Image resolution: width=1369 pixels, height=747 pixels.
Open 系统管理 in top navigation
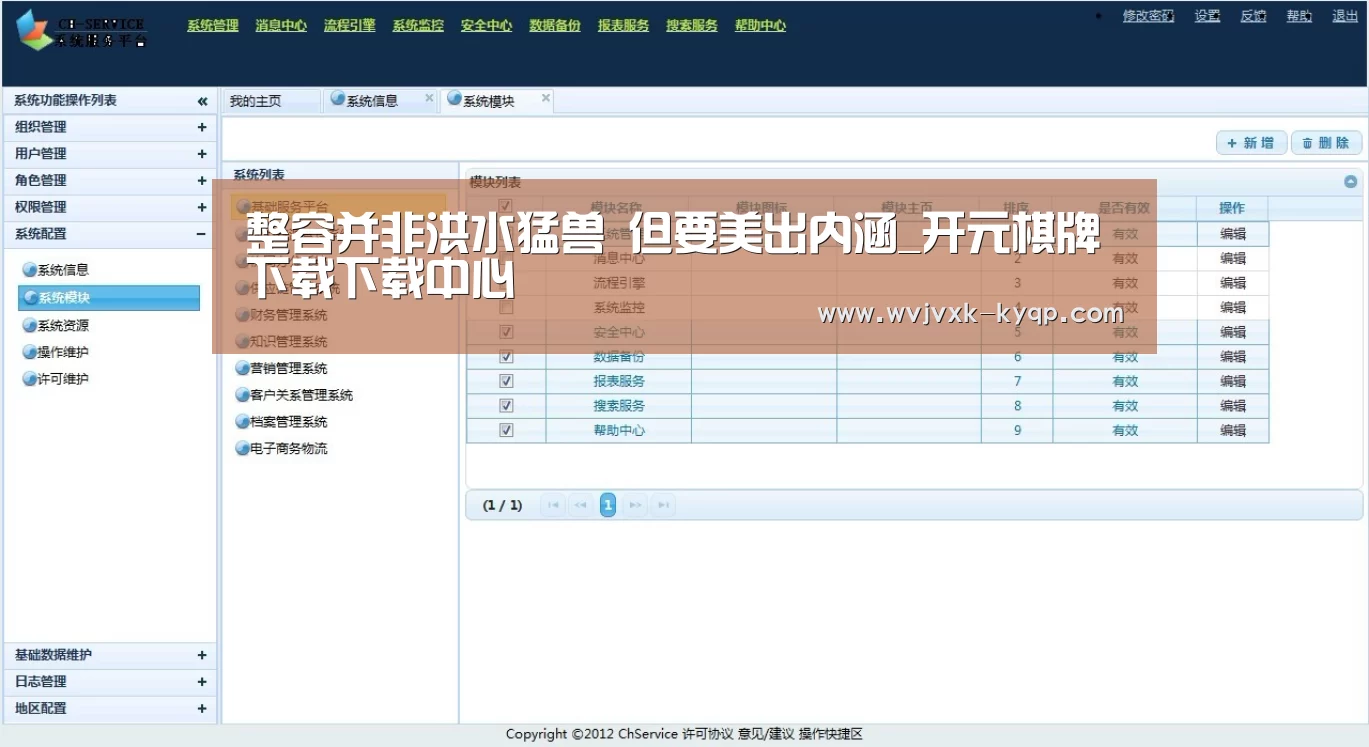coord(213,26)
